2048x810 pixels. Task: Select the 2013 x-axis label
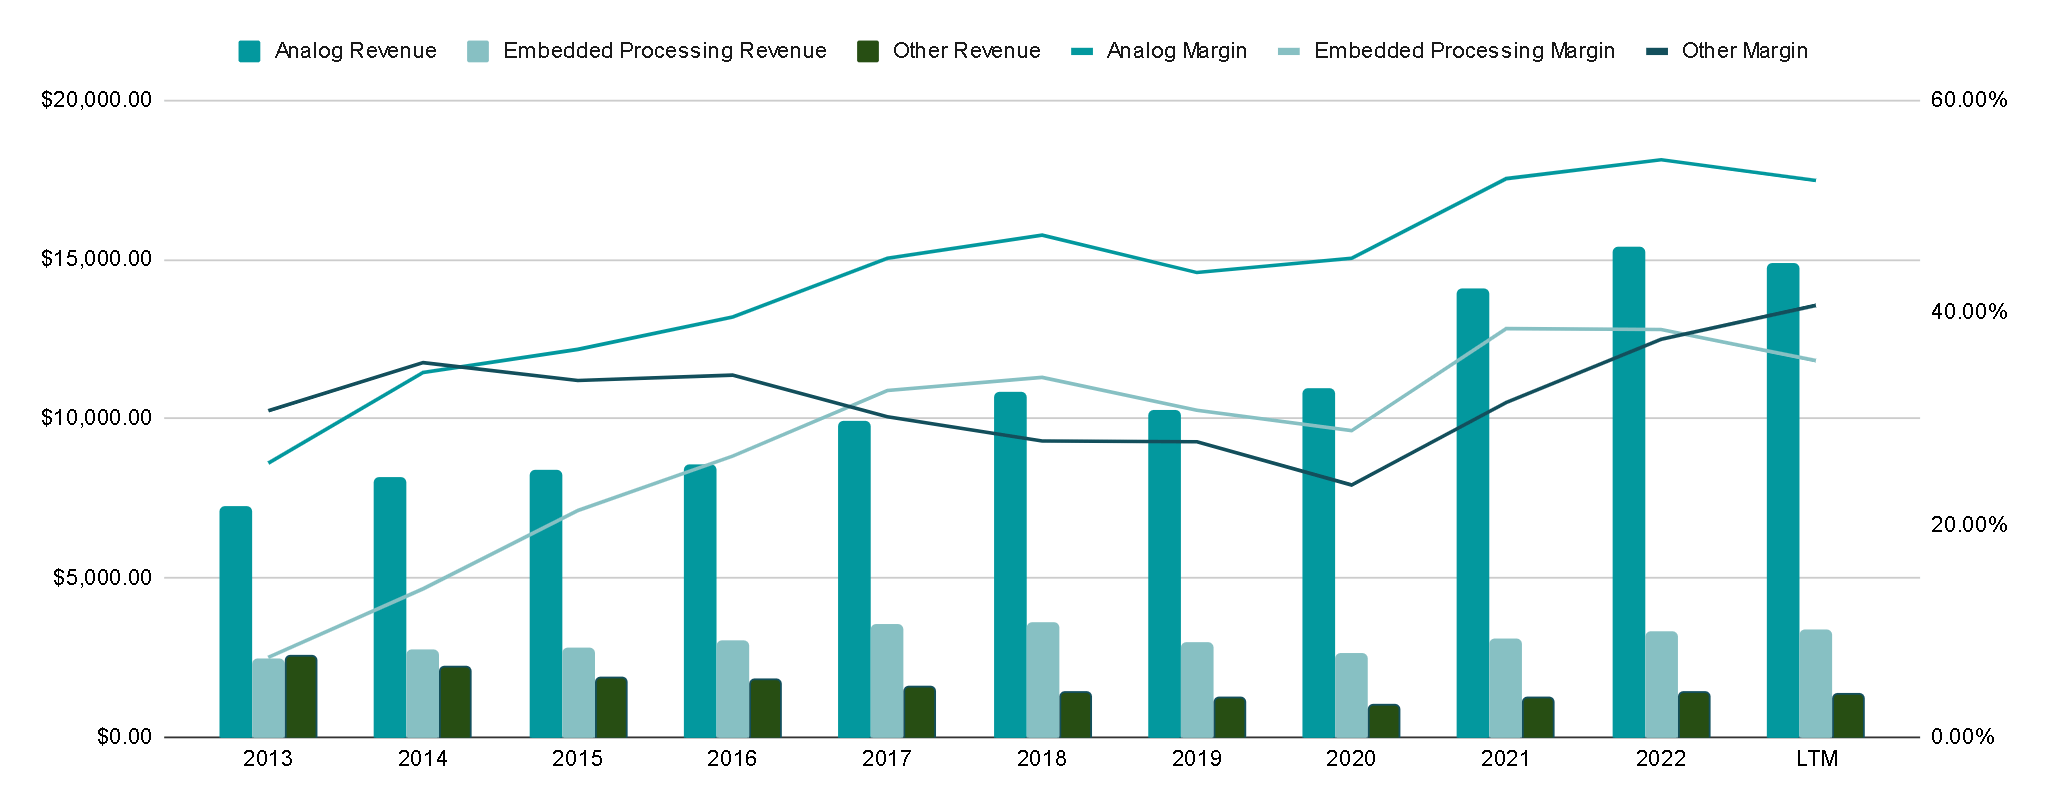pyautogui.click(x=268, y=759)
